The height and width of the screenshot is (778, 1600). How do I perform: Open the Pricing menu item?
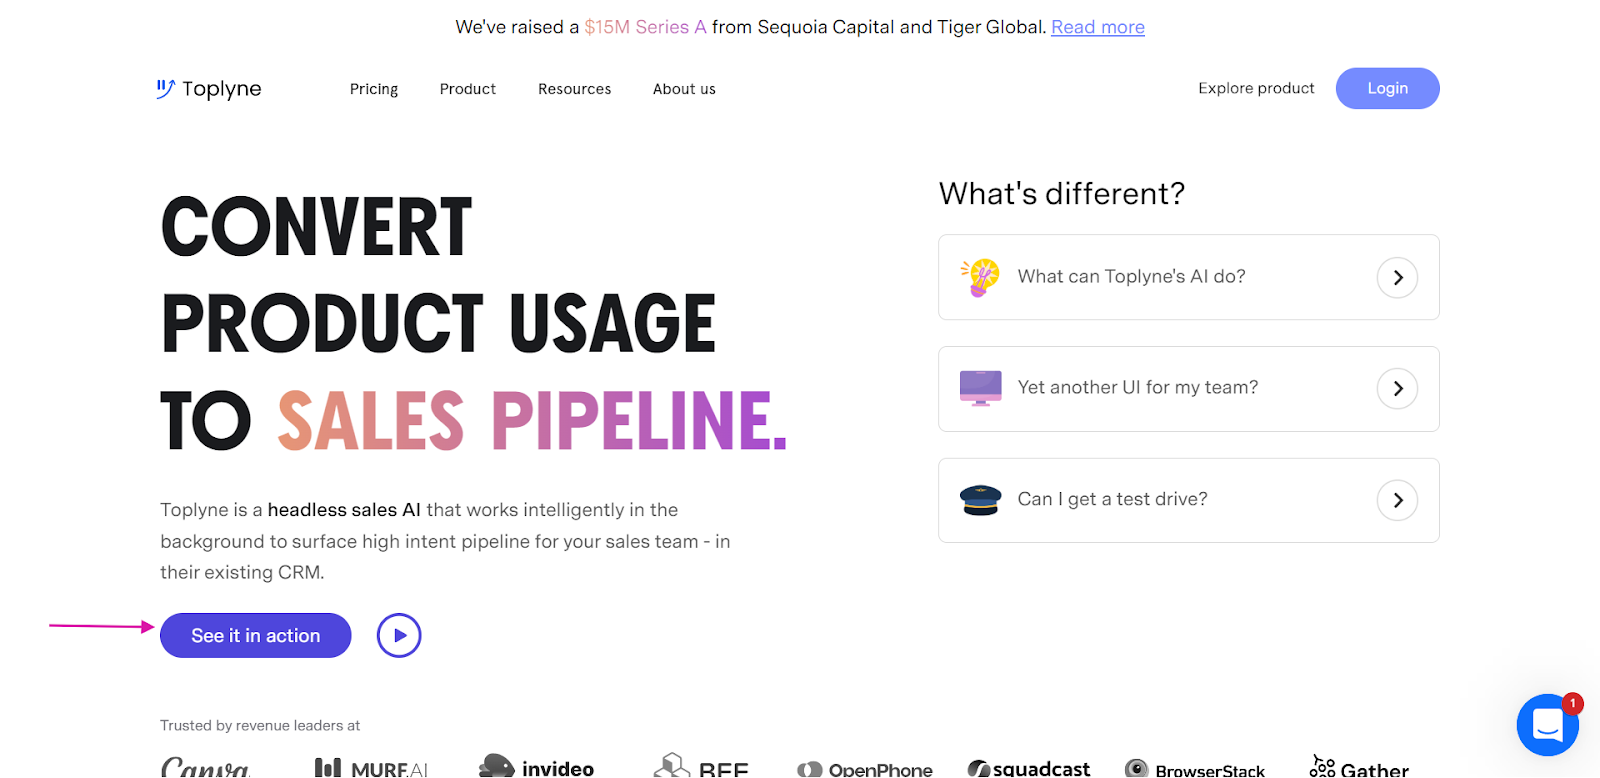pyautogui.click(x=374, y=89)
